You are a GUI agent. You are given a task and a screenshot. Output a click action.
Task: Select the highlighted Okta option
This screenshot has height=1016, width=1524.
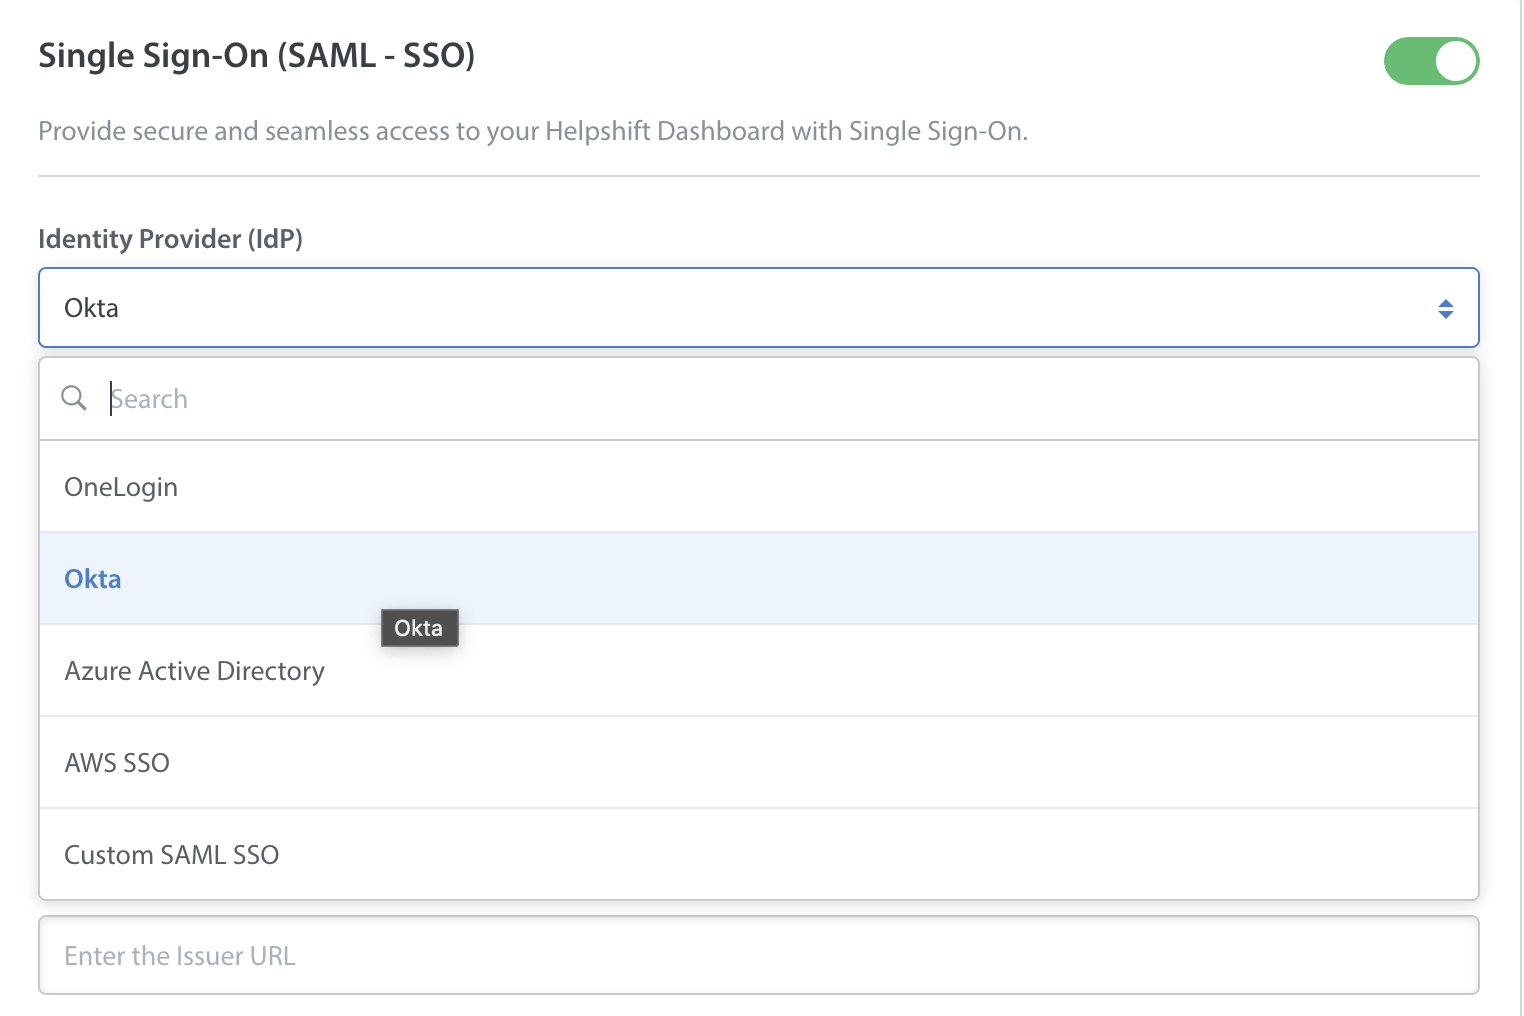point(758,579)
